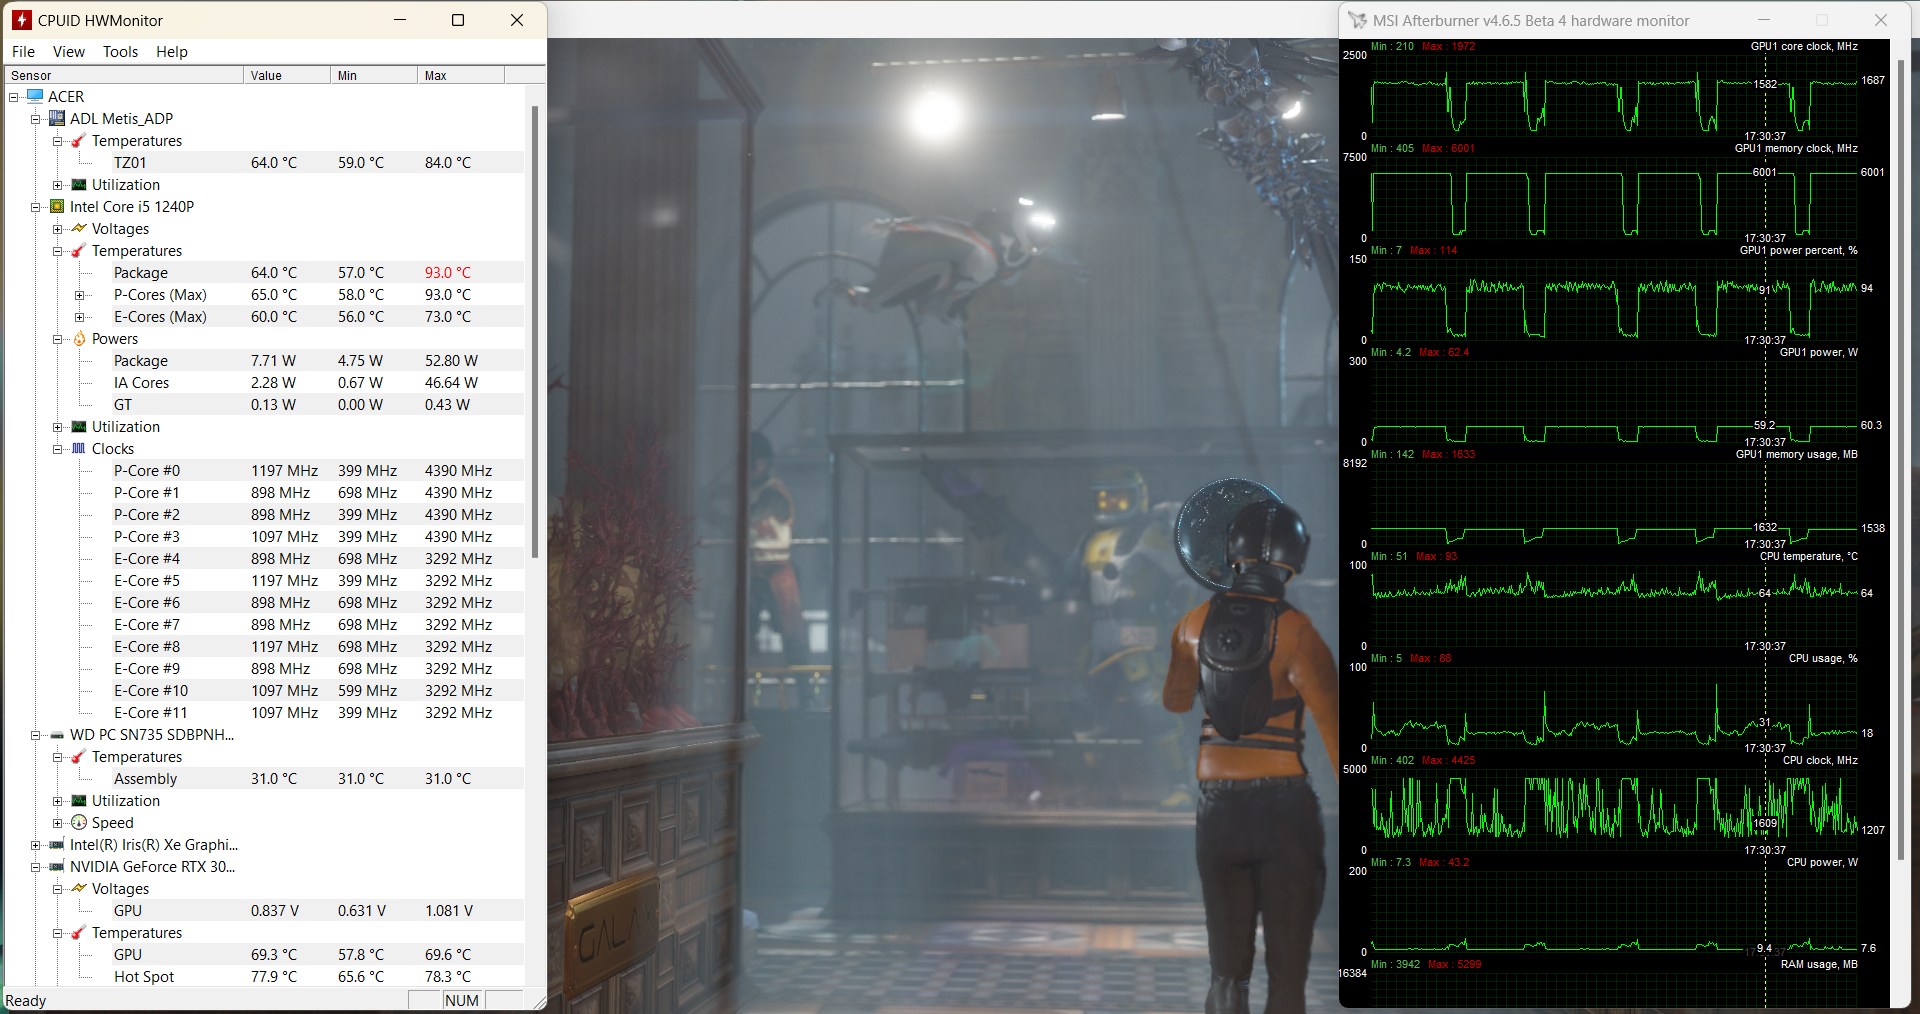
Task: Collapse the Powers section
Action: pos(58,339)
